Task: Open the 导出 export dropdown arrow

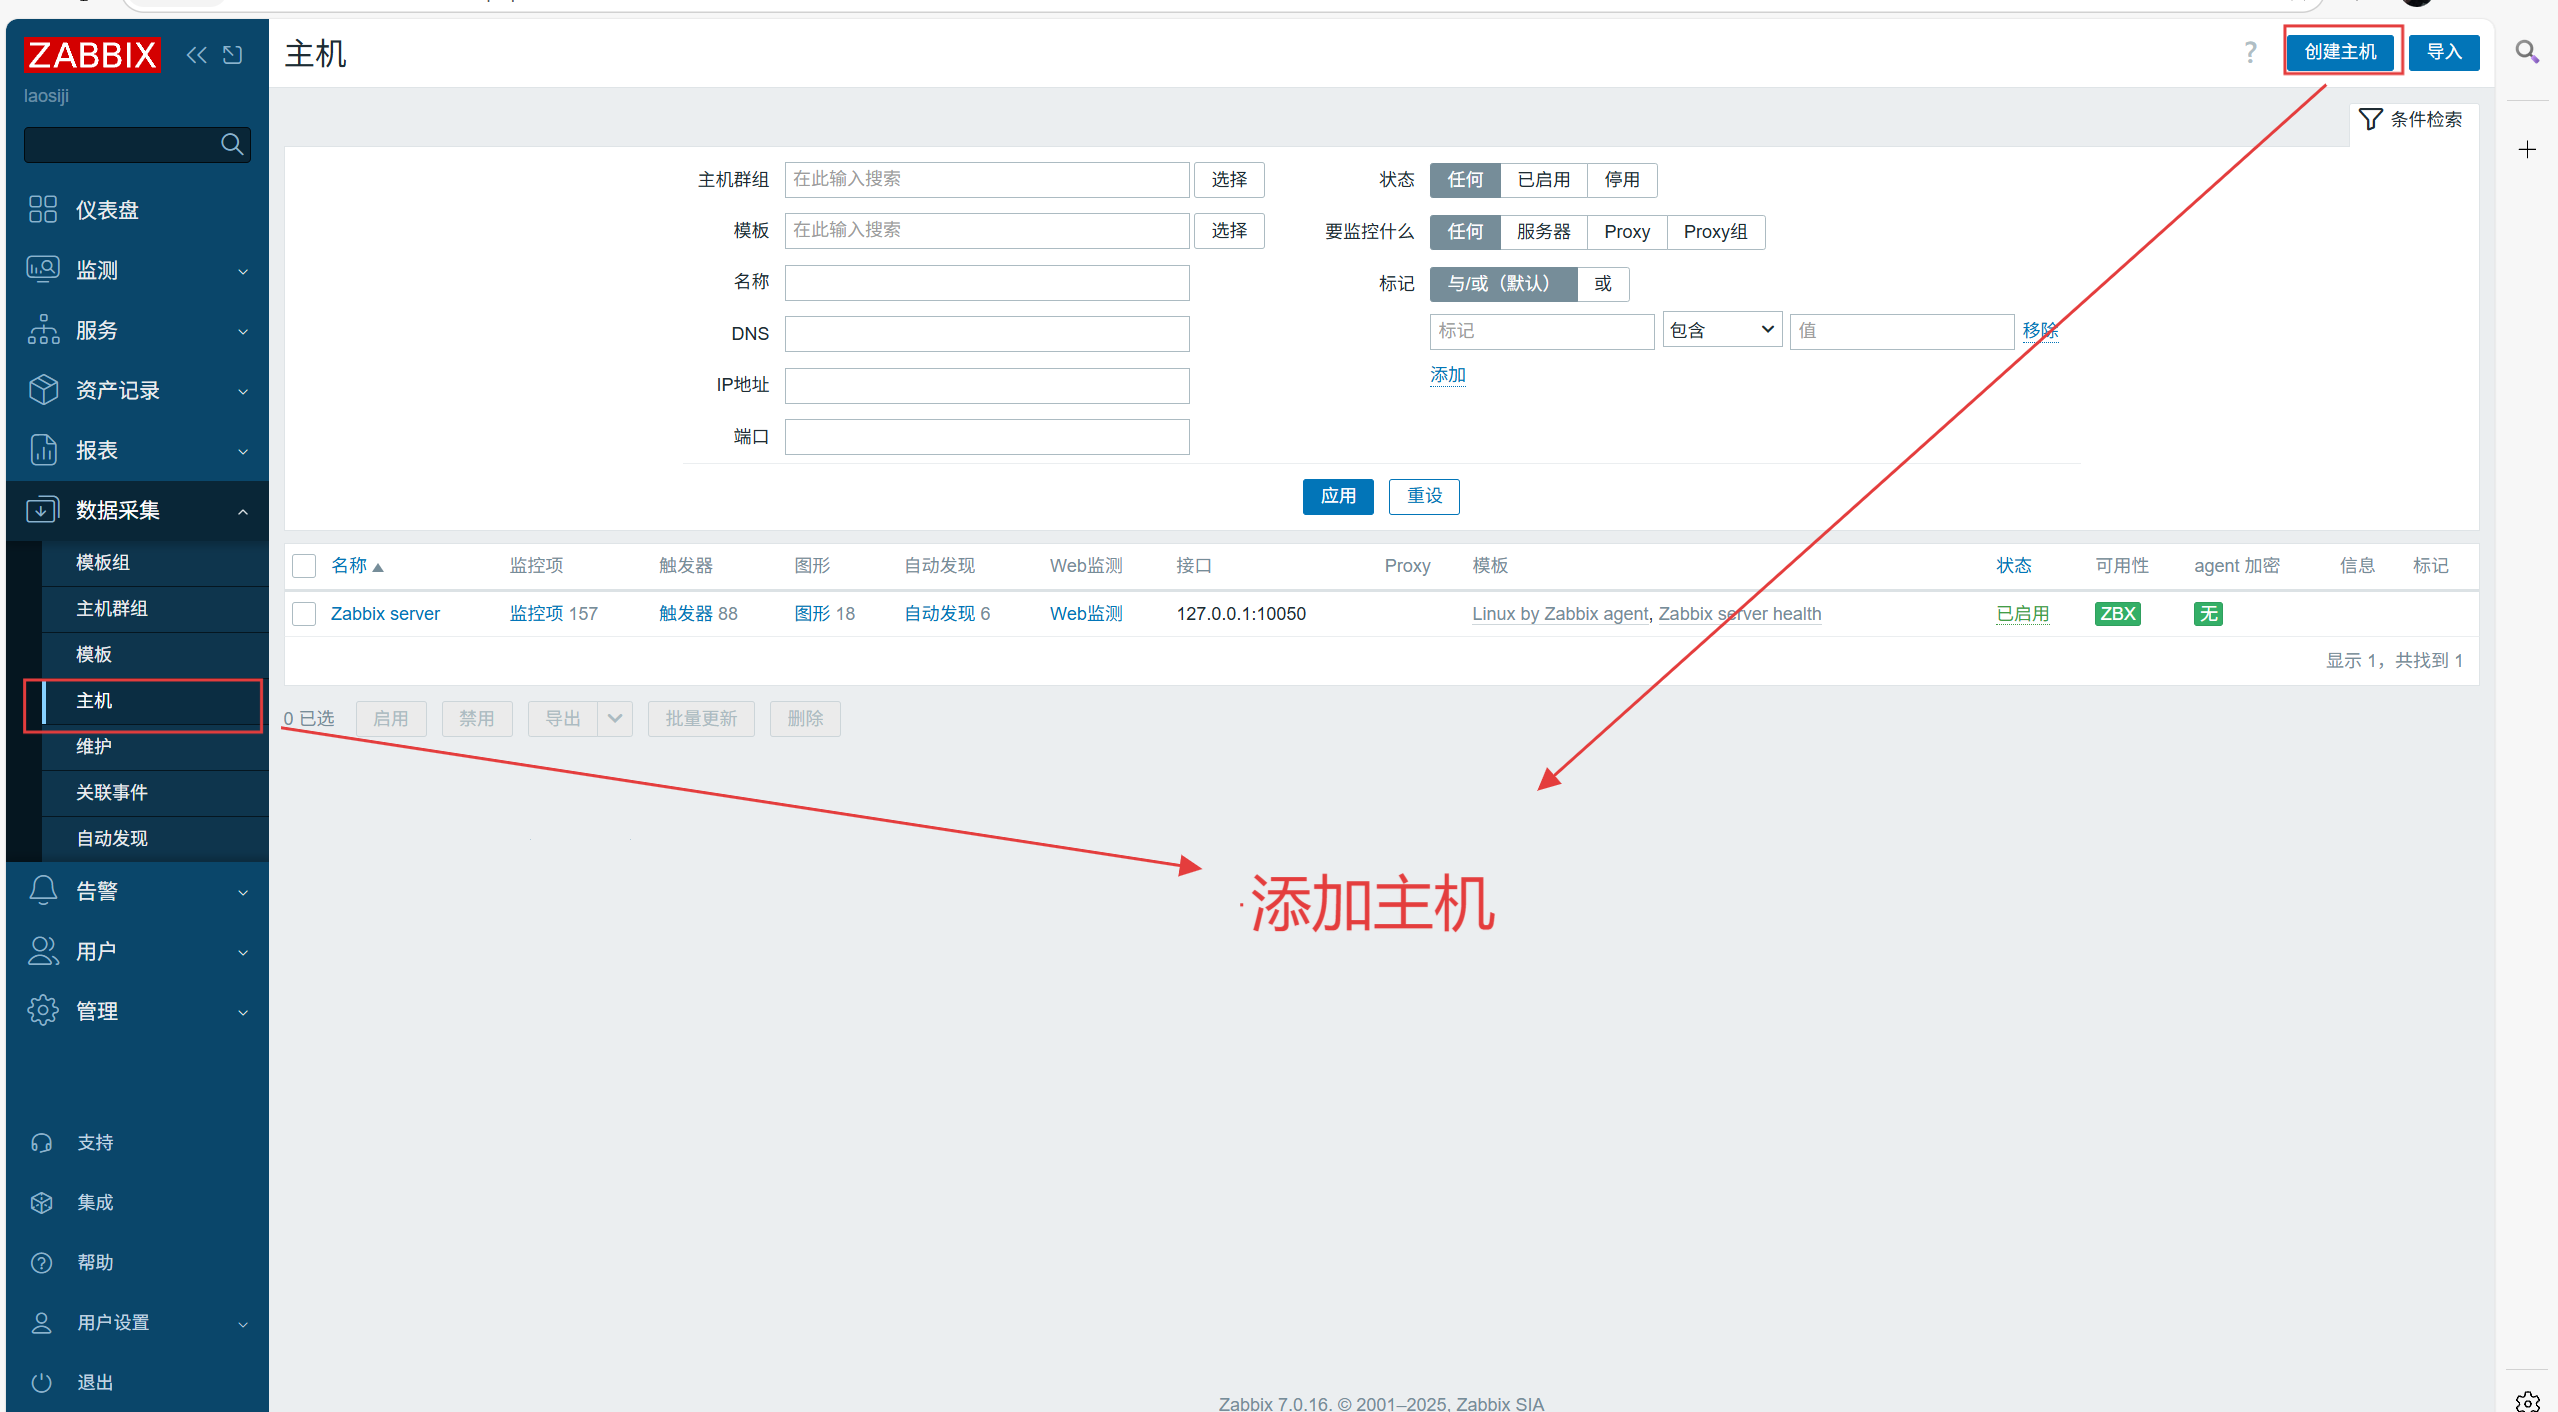Action: [615, 719]
